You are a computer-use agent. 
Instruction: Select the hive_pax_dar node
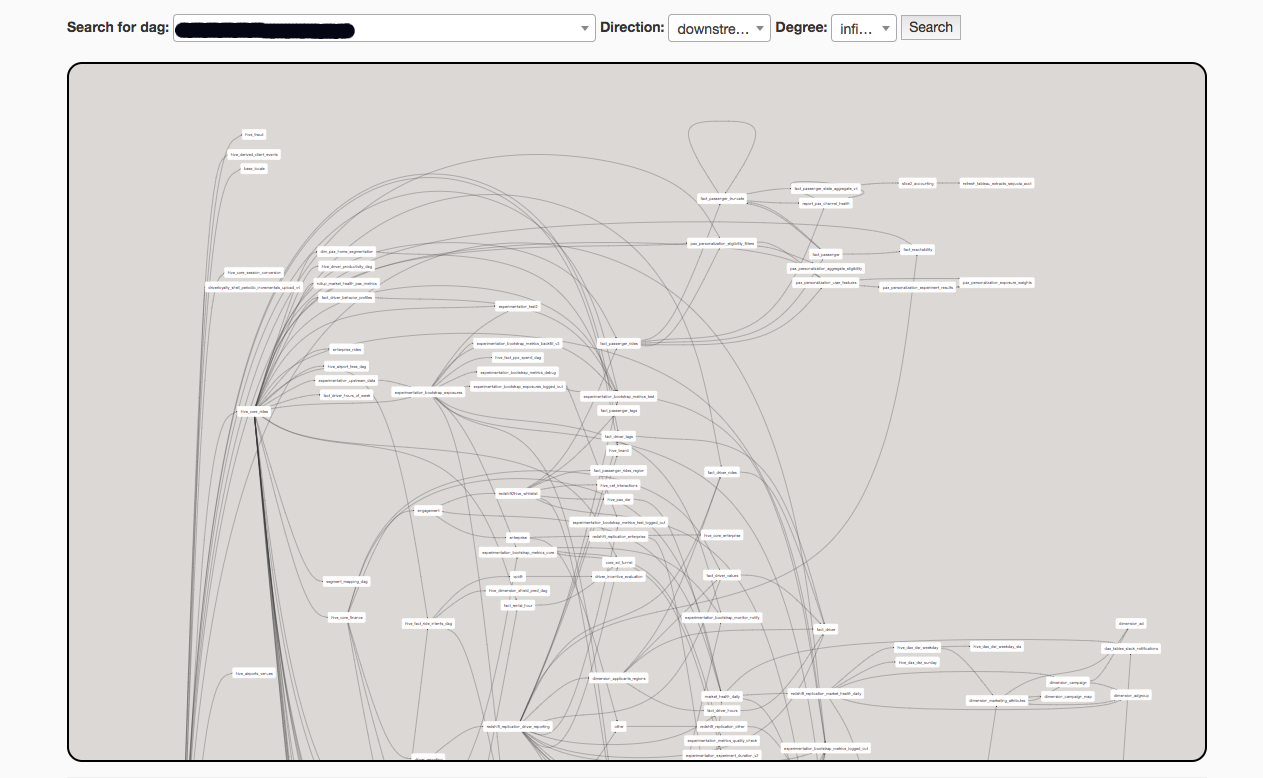[x=619, y=499]
